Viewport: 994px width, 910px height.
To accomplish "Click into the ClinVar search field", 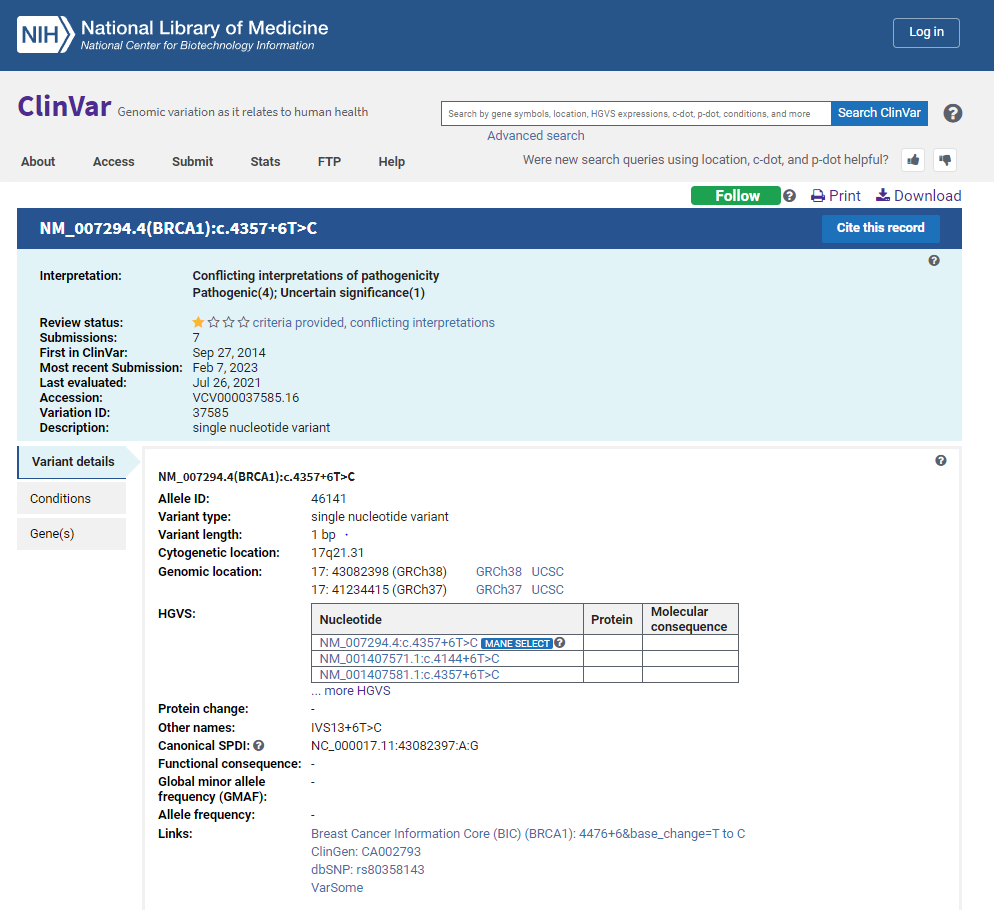I will [635, 114].
